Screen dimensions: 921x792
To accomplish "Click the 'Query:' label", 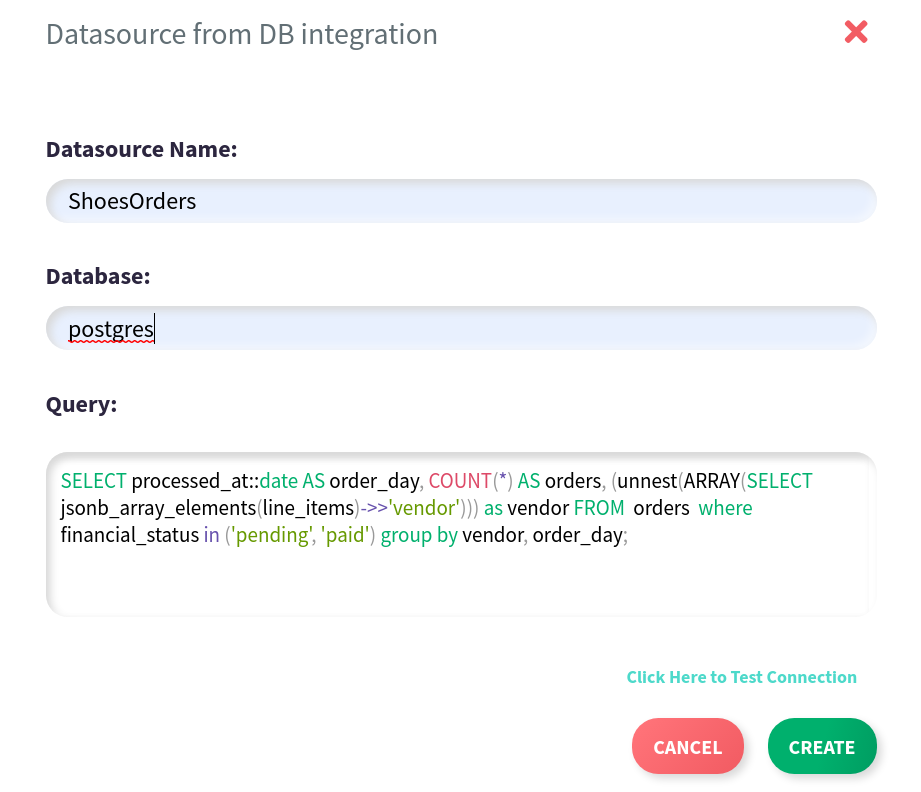I will [81, 404].
